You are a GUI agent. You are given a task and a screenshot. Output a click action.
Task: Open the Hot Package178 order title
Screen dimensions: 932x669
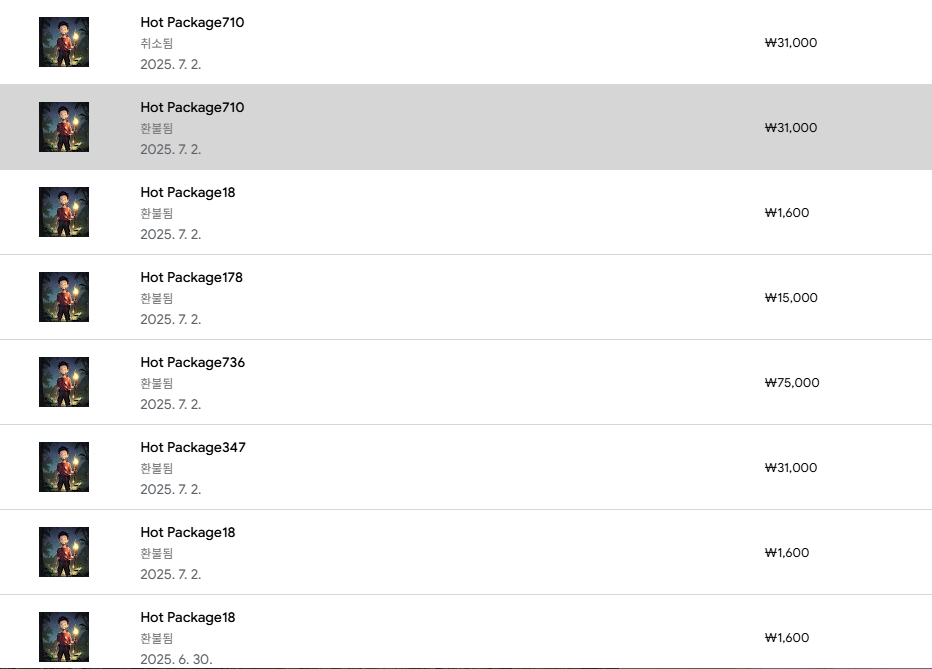pos(191,277)
